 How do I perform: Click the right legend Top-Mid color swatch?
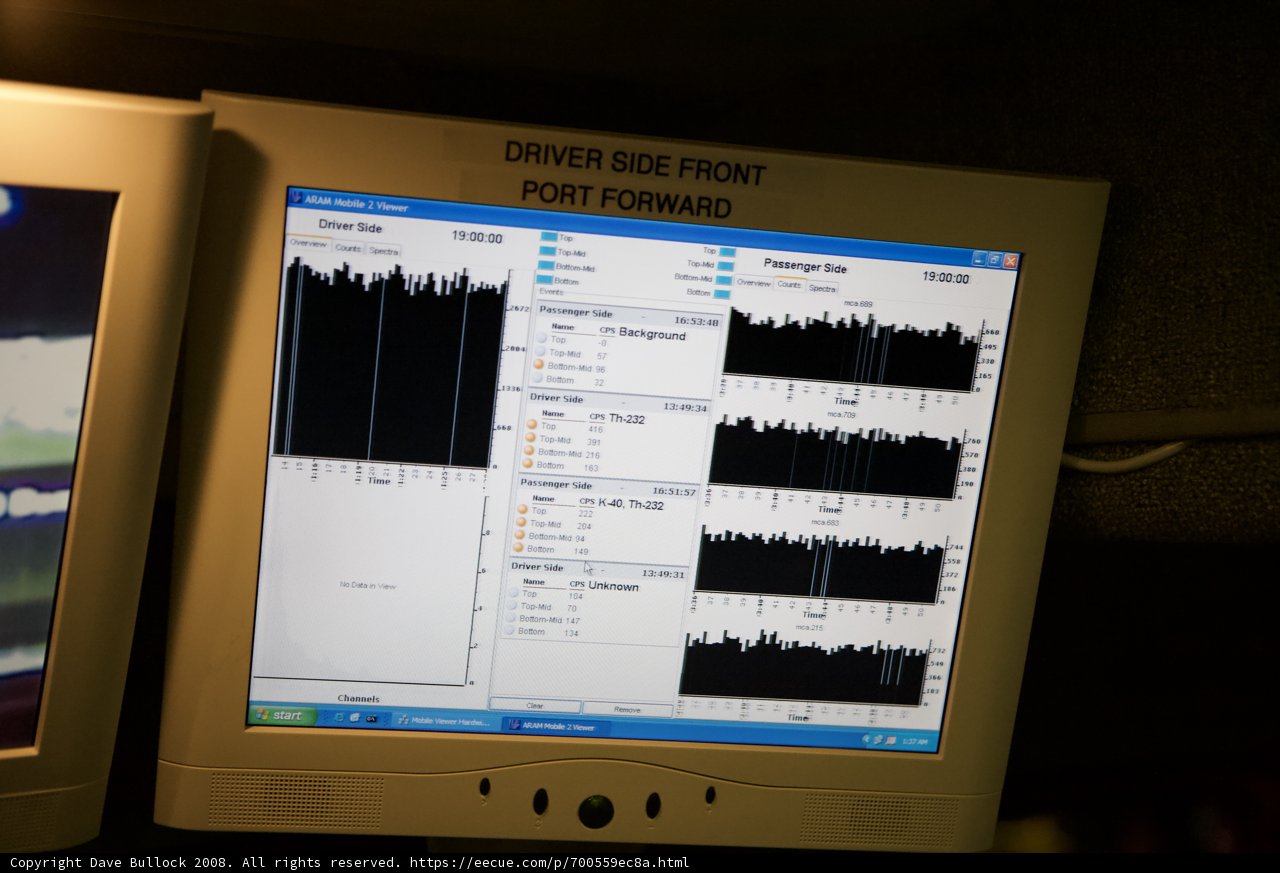(726, 266)
